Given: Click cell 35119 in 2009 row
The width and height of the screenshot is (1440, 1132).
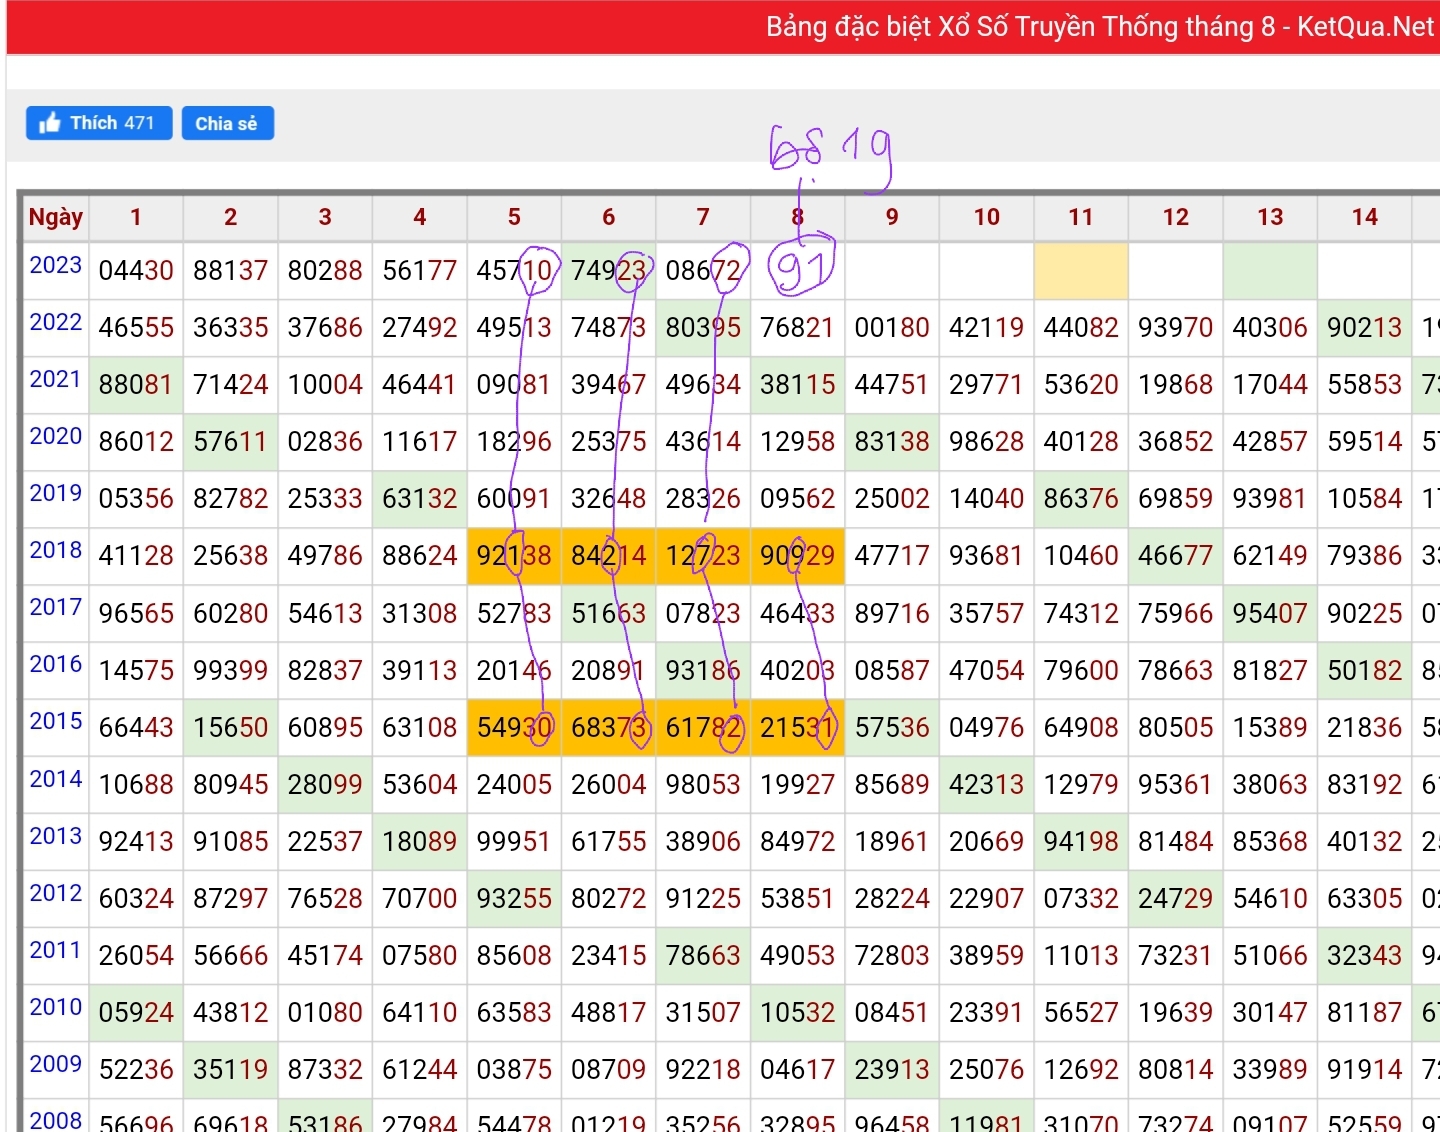Looking at the screenshot, I should 231,1069.
